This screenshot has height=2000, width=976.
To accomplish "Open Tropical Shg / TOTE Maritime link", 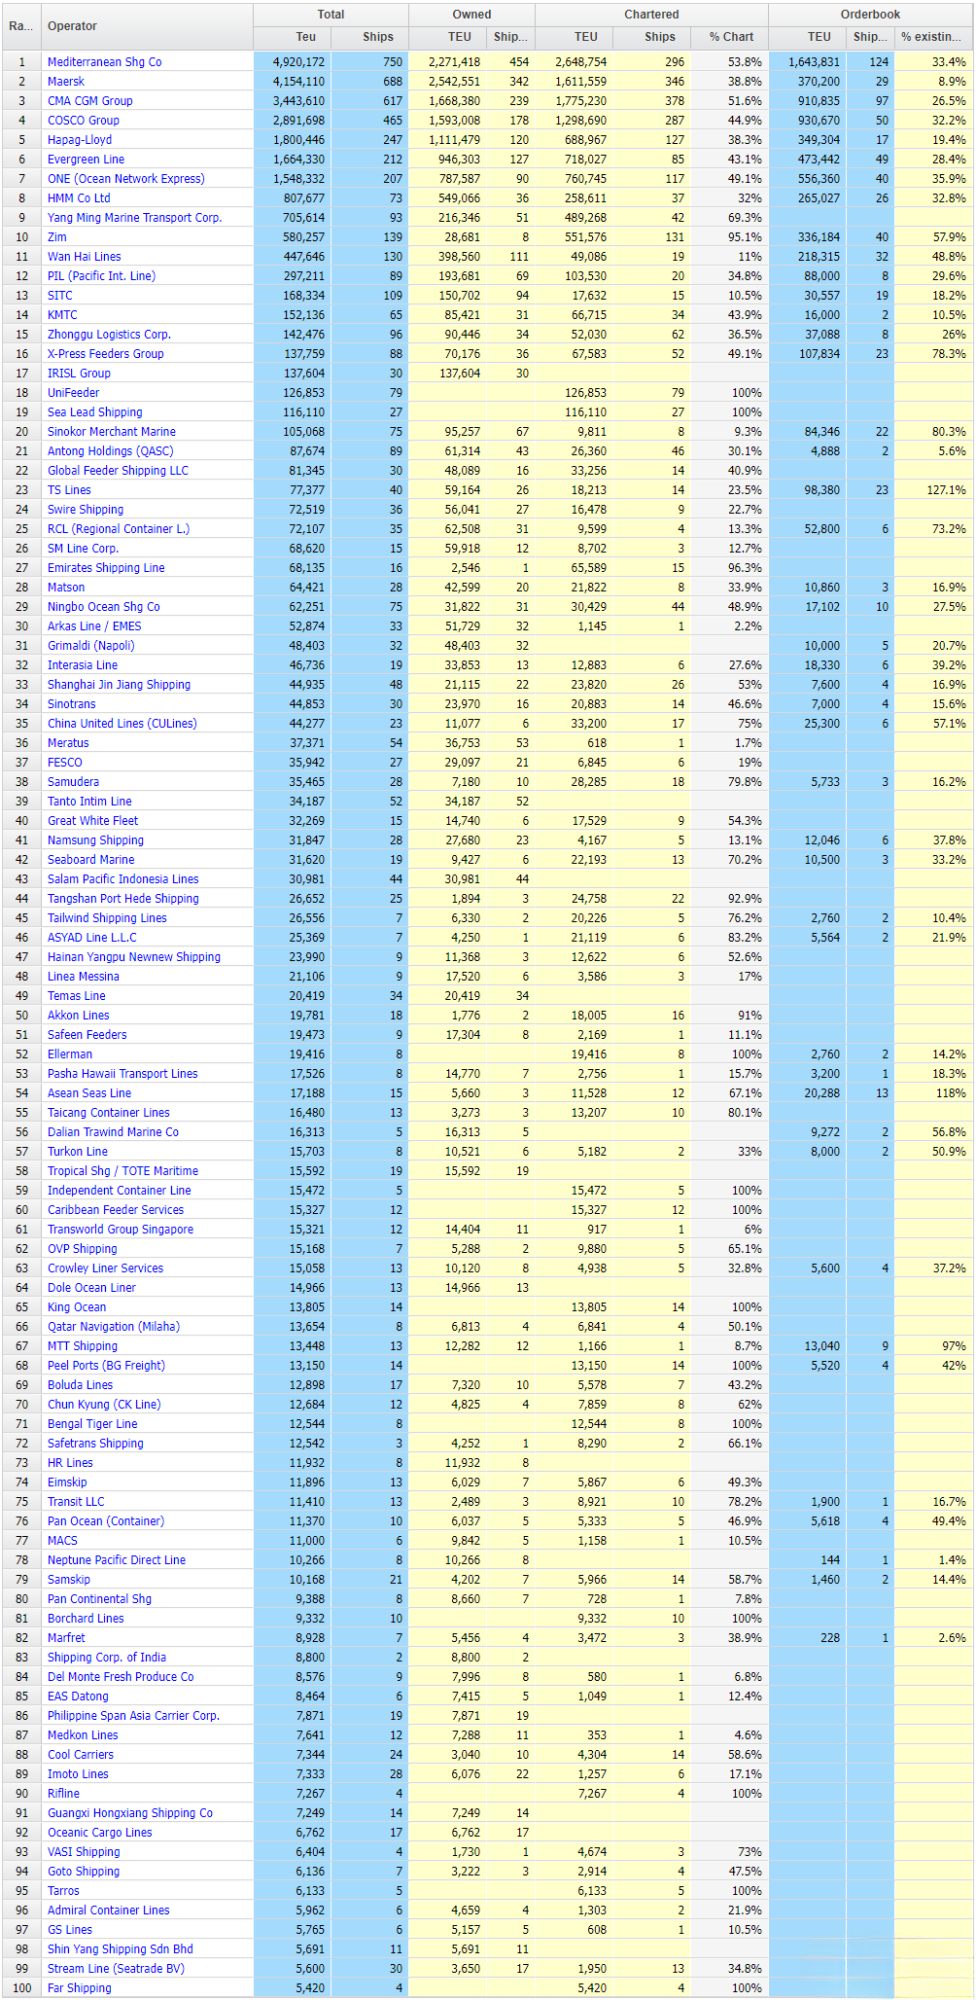I will [123, 1171].
